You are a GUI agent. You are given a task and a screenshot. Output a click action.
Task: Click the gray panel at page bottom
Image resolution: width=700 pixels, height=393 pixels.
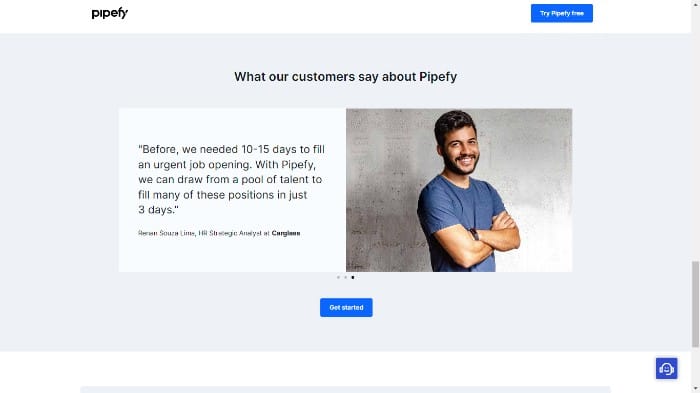(x=345, y=390)
